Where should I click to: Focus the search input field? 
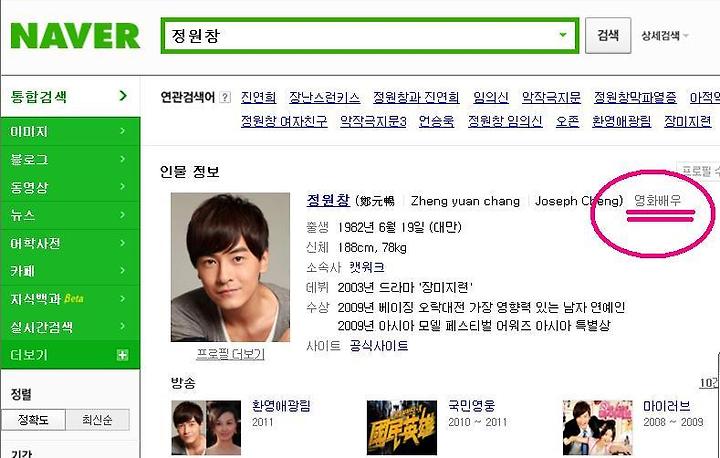point(360,35)
